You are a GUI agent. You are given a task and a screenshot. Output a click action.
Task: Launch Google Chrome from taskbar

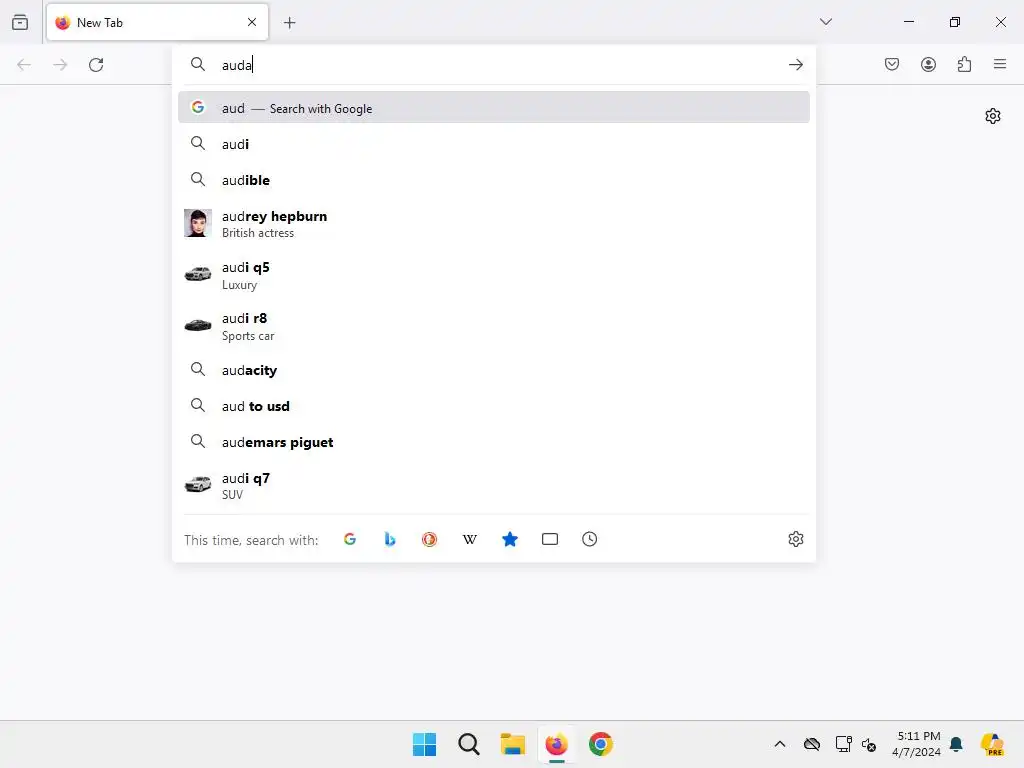[601, 744]
